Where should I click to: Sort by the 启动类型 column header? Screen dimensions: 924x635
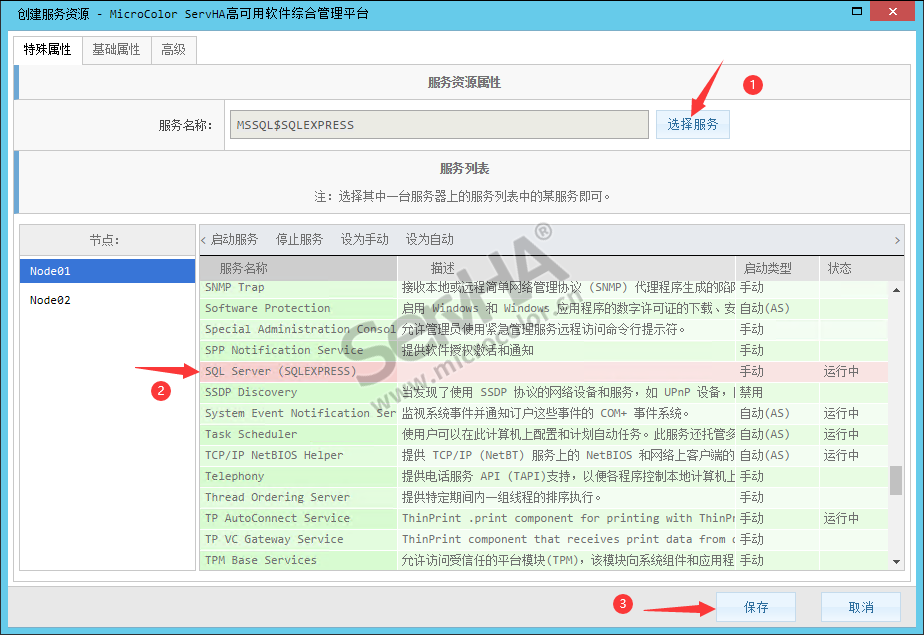765,268
